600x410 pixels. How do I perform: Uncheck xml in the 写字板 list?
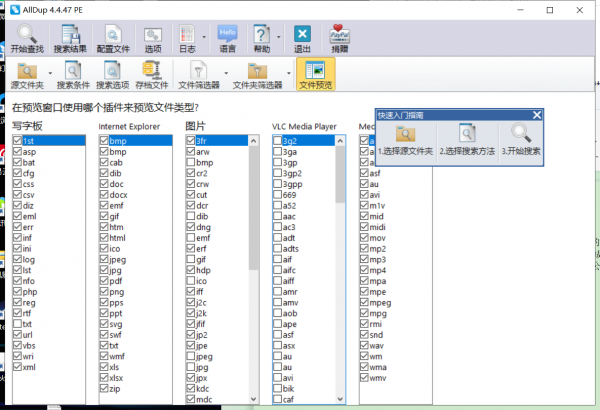point(17,367)
